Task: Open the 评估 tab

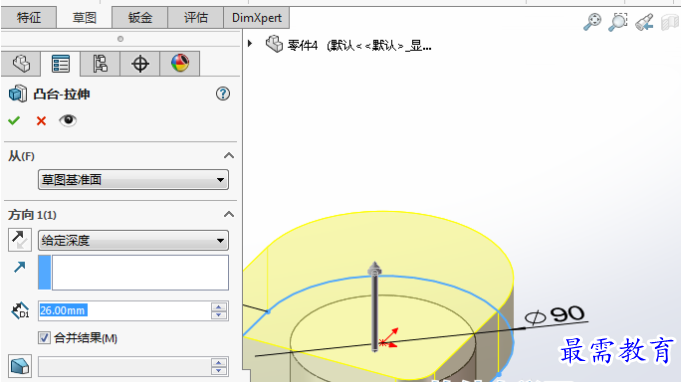Action: [195, 17]
